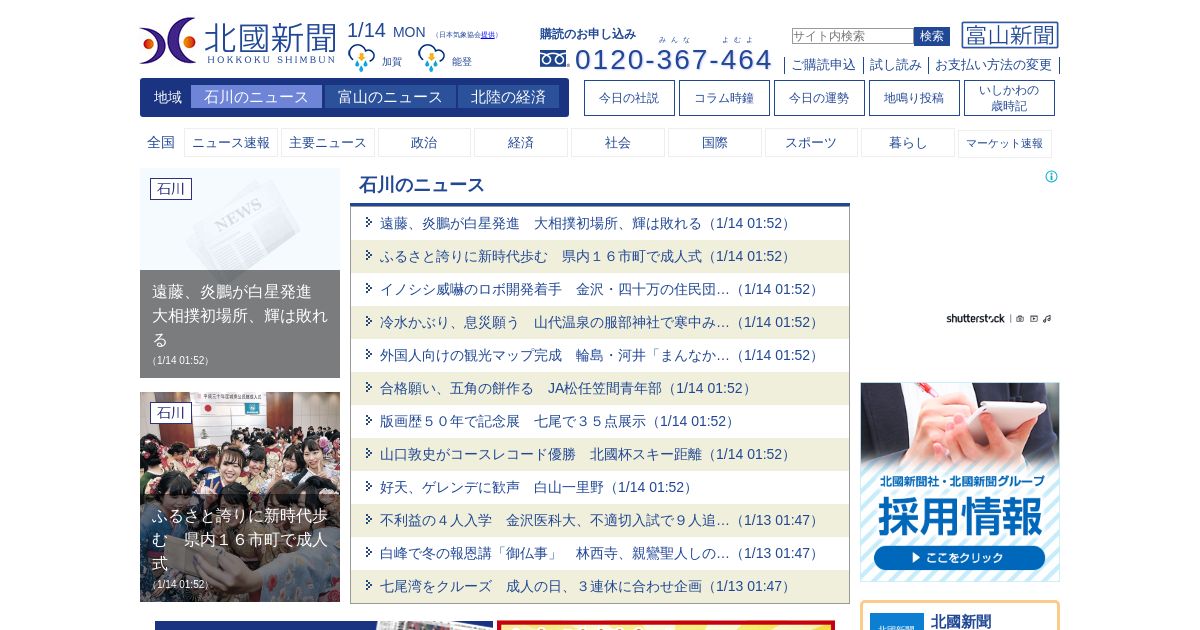The height and width of the screenshot is (630, 1200).
Task: Click arrow bullet beside 版画歴５０年で記念展
Action: coord(369,420)
